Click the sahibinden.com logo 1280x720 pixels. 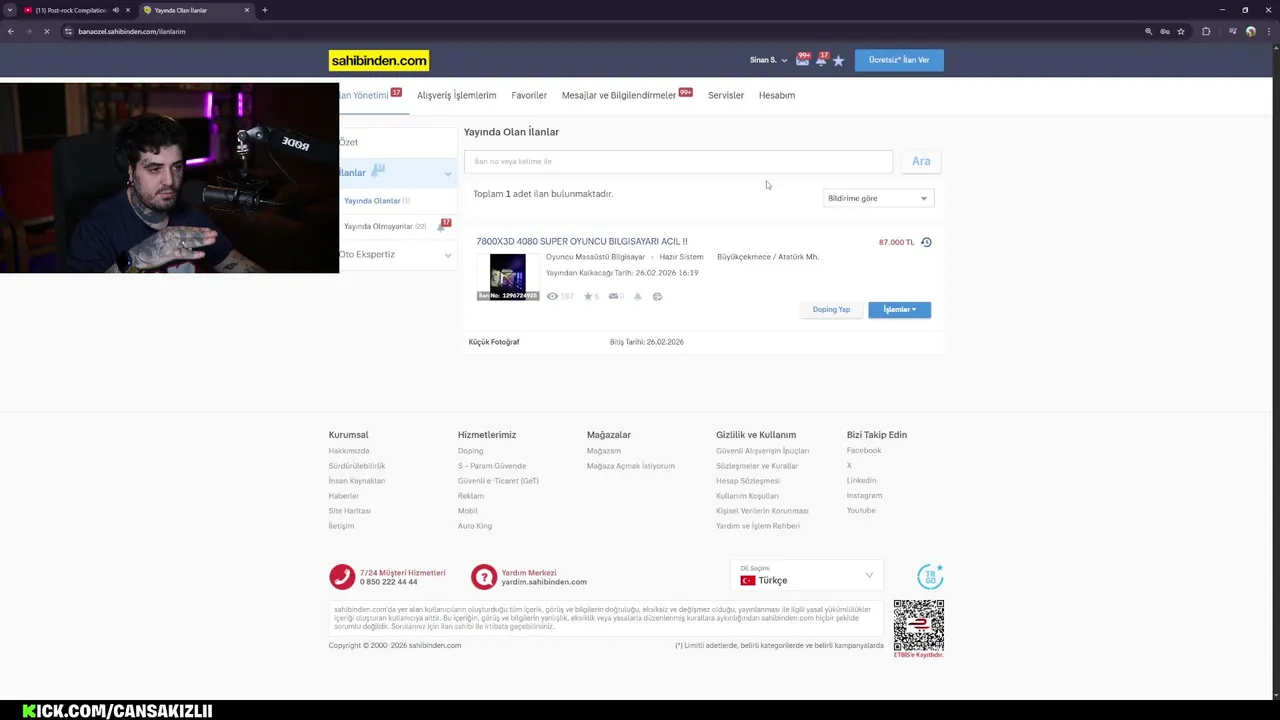(379, 61)
